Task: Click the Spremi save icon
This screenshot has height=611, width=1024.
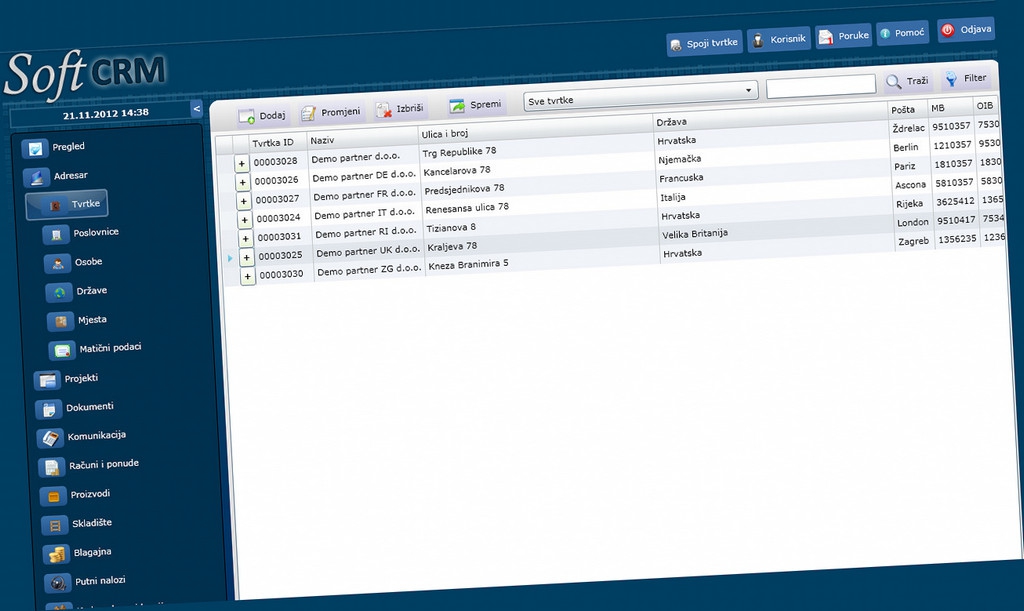Action: (x=457, y=106)
